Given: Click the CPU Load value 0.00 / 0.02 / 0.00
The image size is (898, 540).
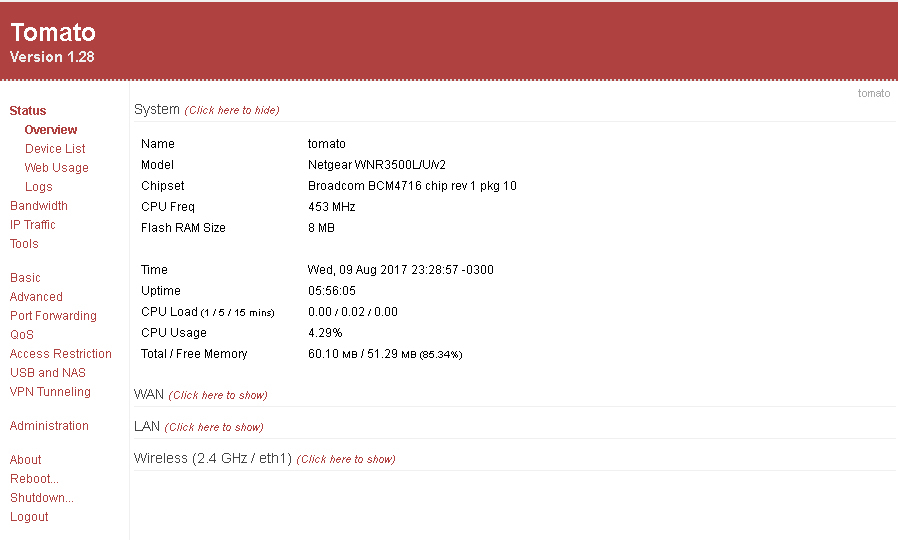Looking at the screenshot, I should (x=353, y=312).
